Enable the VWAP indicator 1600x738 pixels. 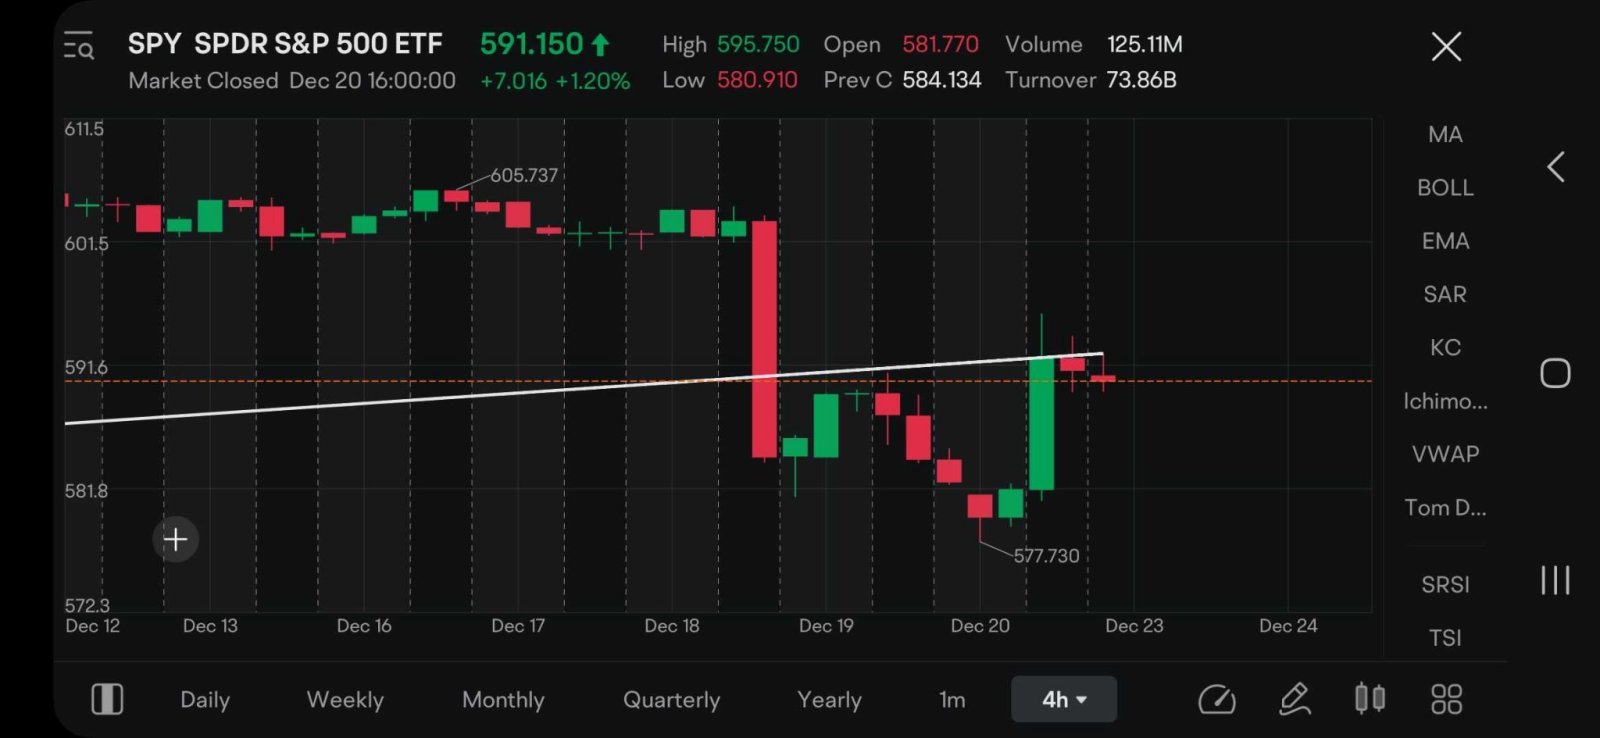coord(1445,454)
